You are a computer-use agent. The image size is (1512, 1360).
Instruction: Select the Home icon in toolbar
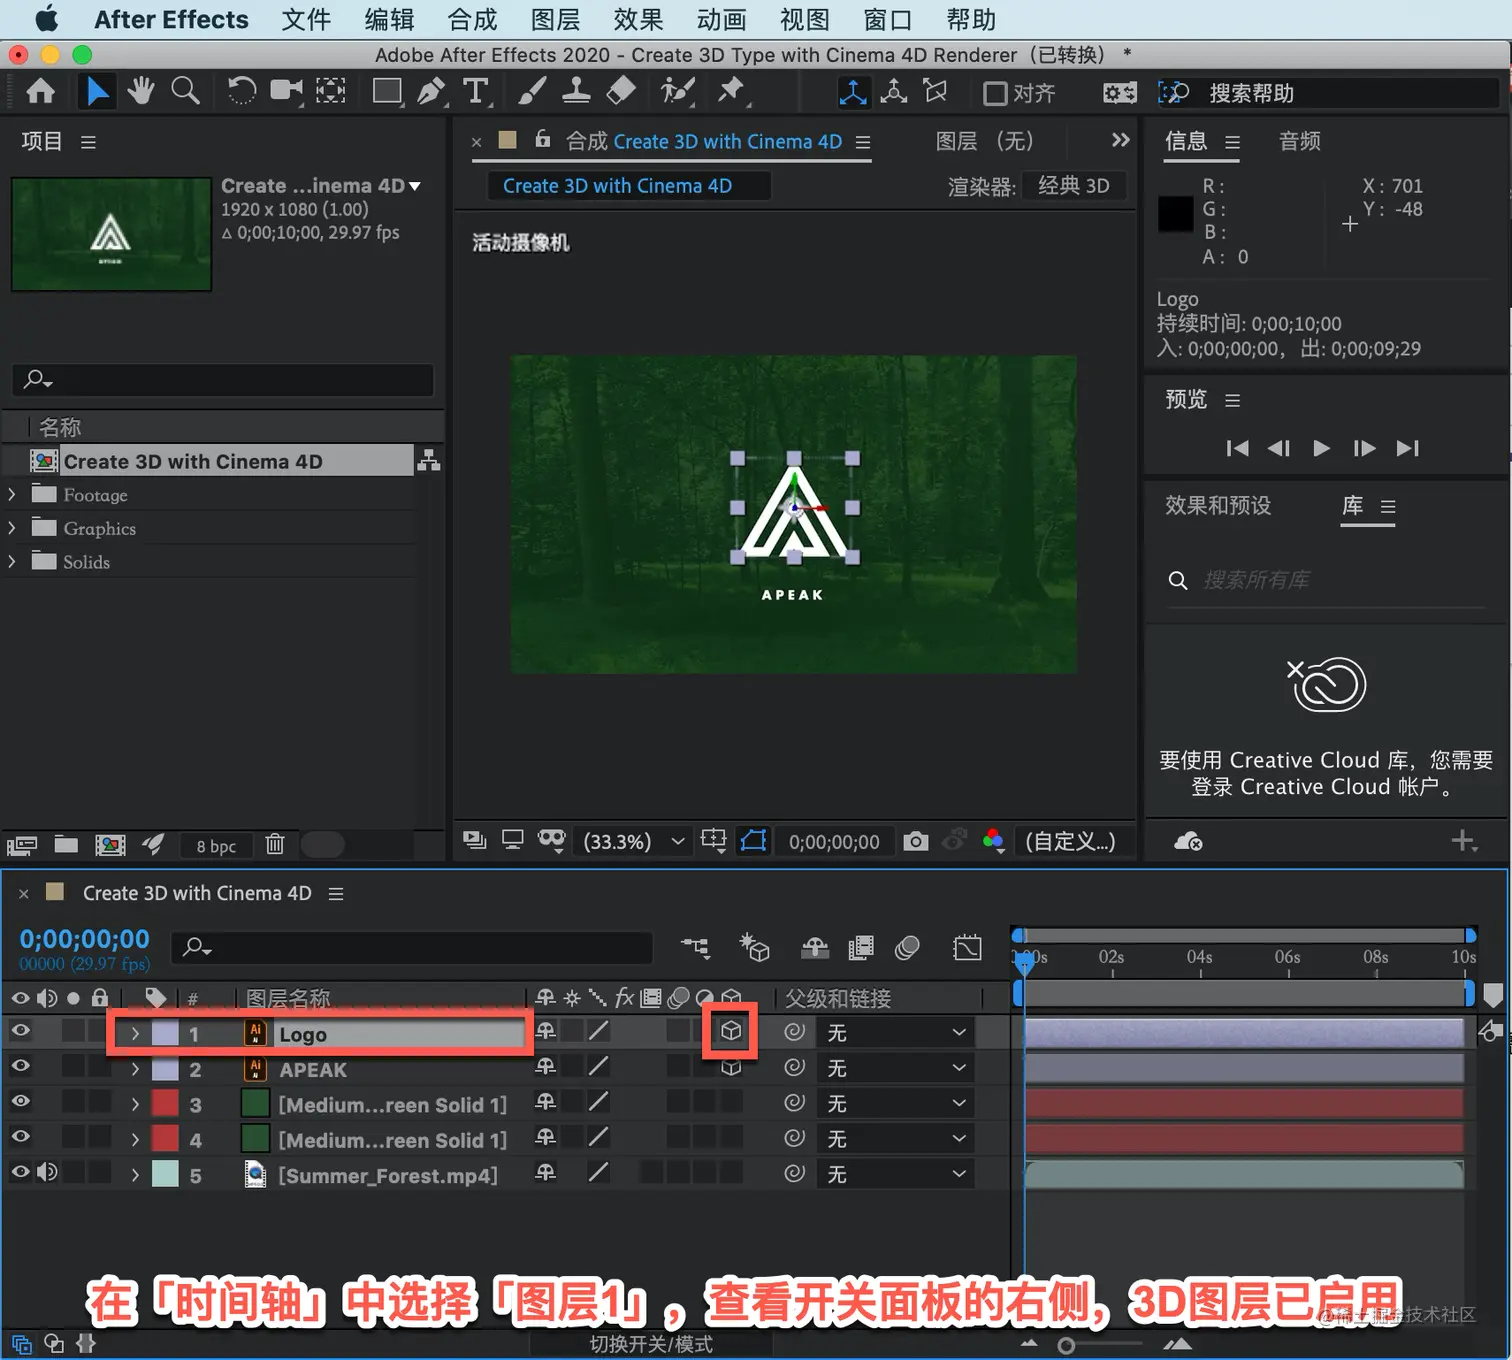40,92
